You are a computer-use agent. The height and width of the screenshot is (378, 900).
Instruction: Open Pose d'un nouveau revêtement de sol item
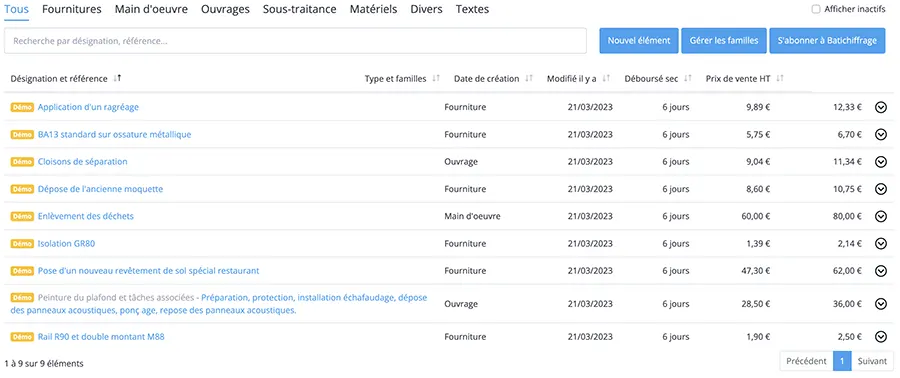point(148,271)
